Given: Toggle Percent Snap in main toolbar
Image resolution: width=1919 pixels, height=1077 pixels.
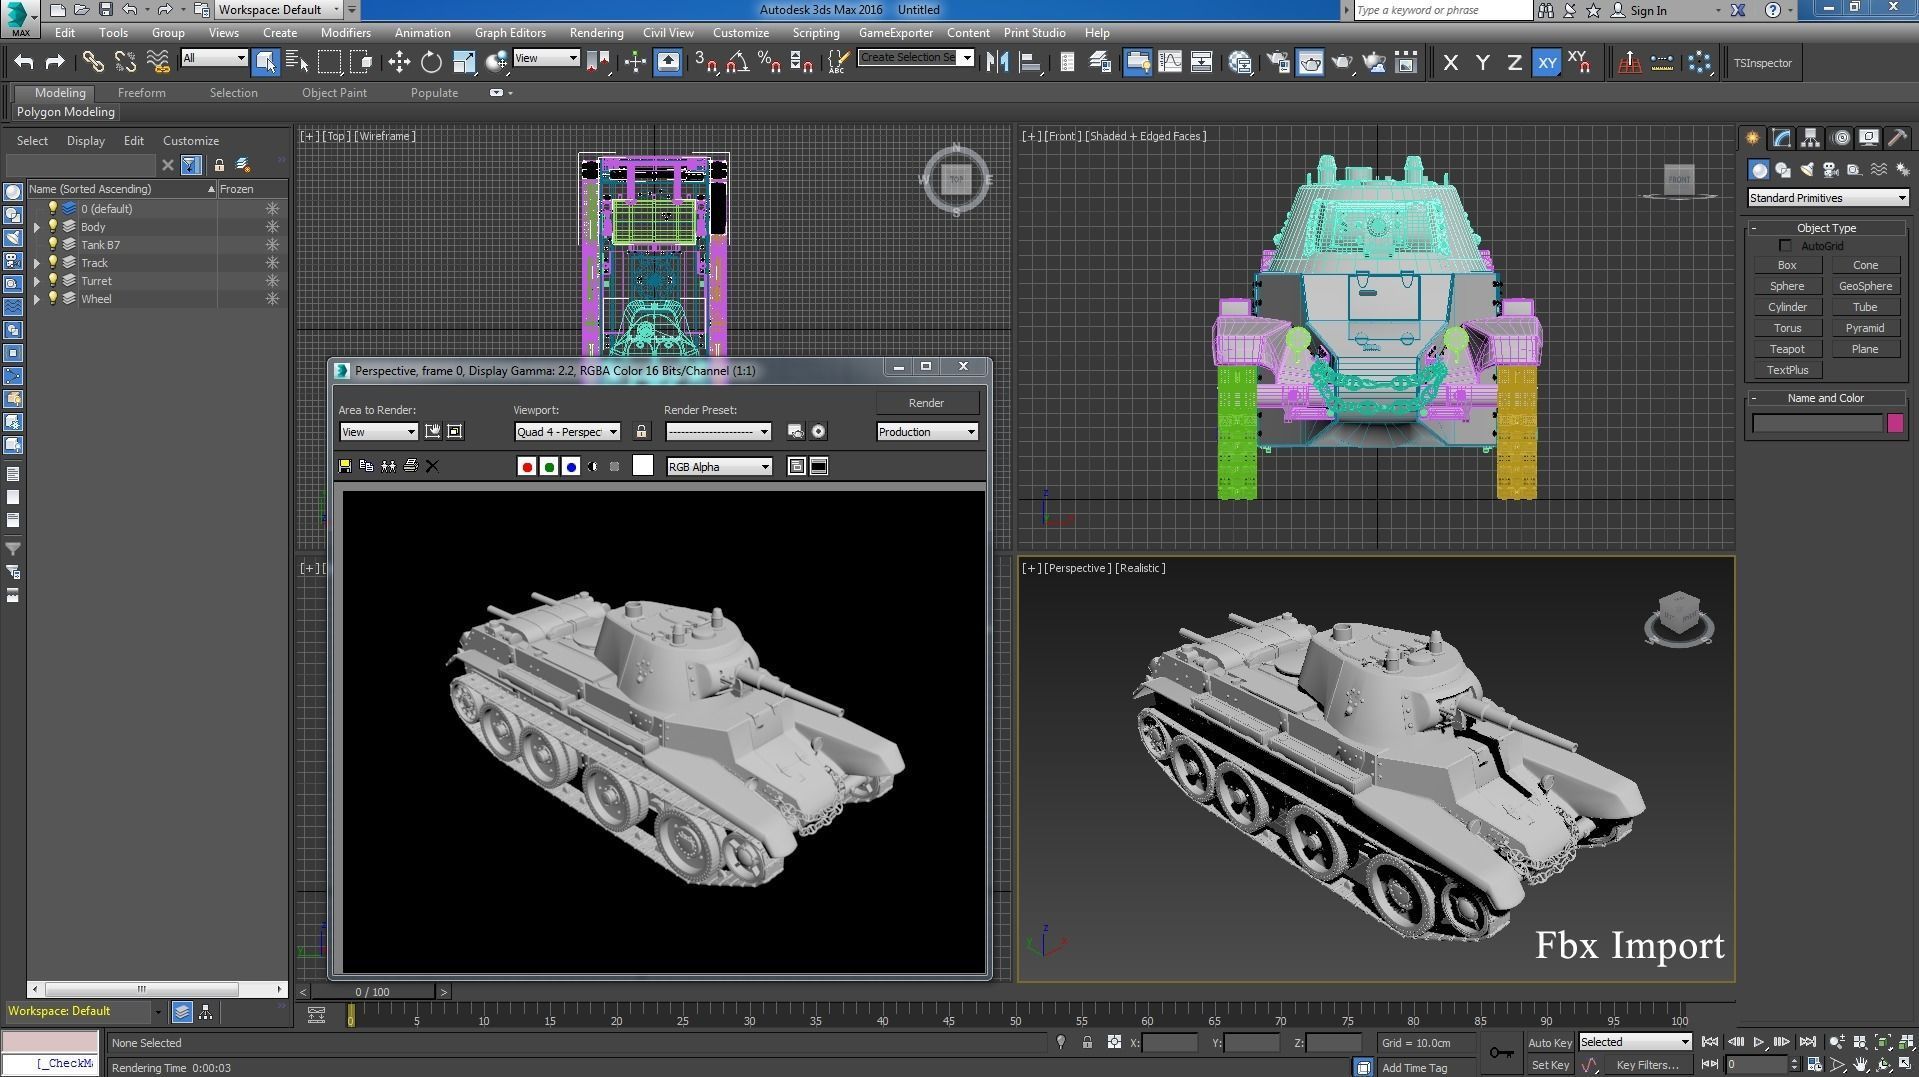Looking at the screenshot, I should (x=769, y=62).
